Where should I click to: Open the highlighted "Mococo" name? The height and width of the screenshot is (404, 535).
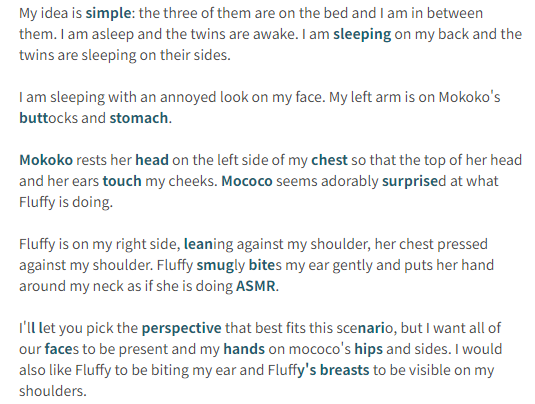pos(247,181)
